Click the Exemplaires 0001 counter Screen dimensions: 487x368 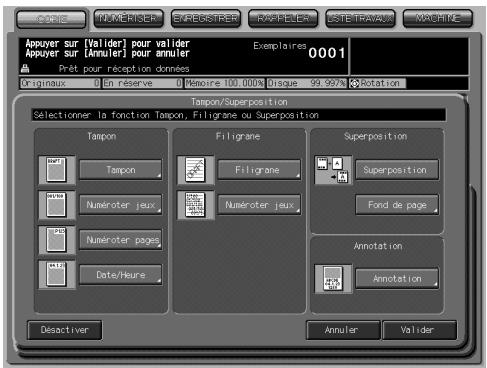coord(299,52)
